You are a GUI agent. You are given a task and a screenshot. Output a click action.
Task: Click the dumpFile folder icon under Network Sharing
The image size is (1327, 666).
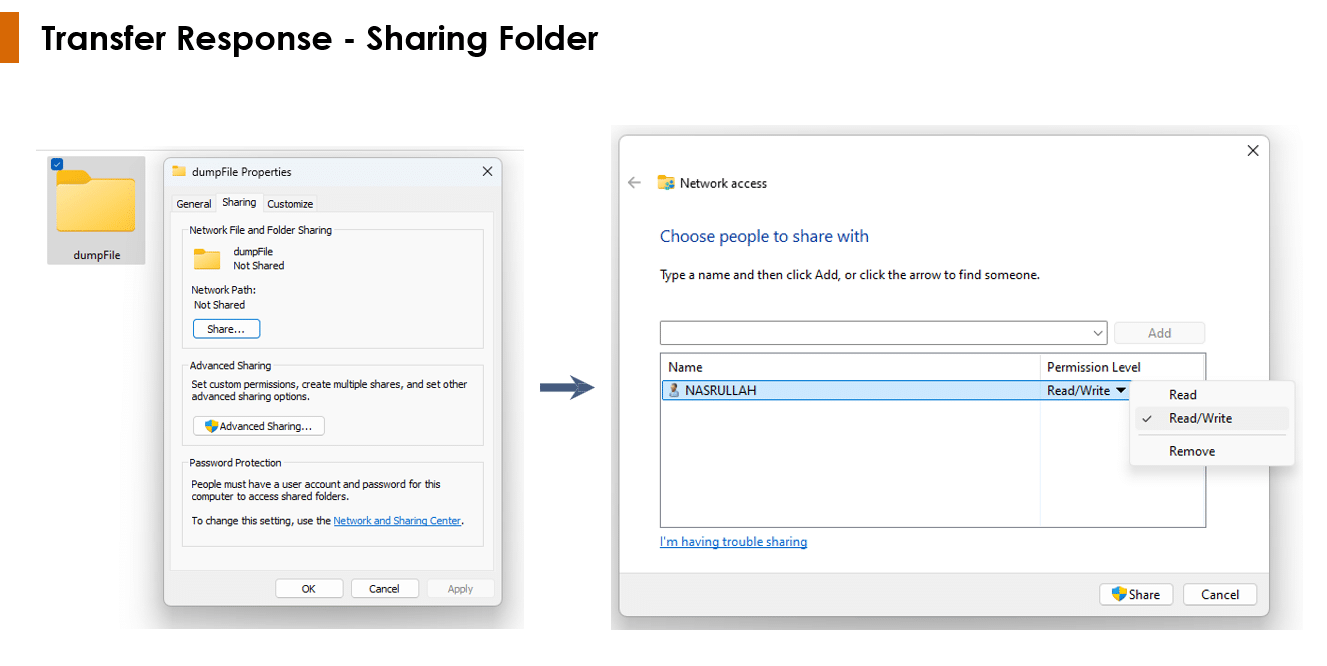coord(207,259)
